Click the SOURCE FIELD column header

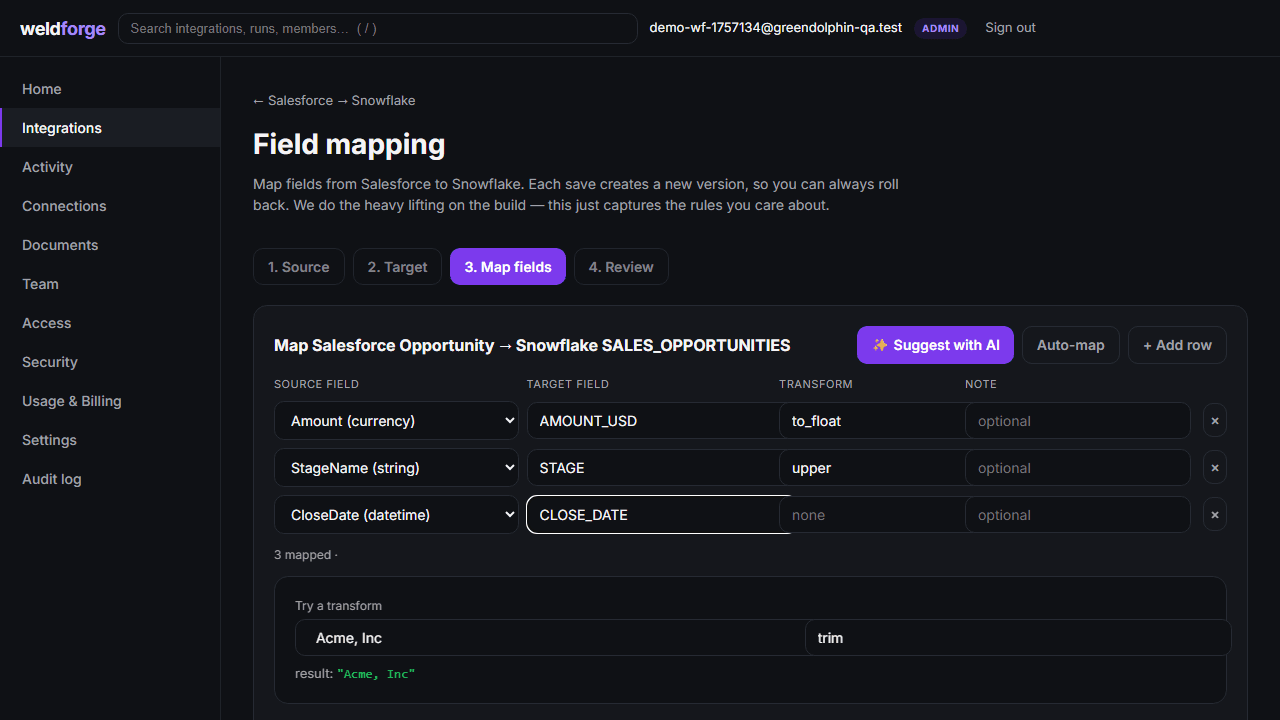[316, 384]
